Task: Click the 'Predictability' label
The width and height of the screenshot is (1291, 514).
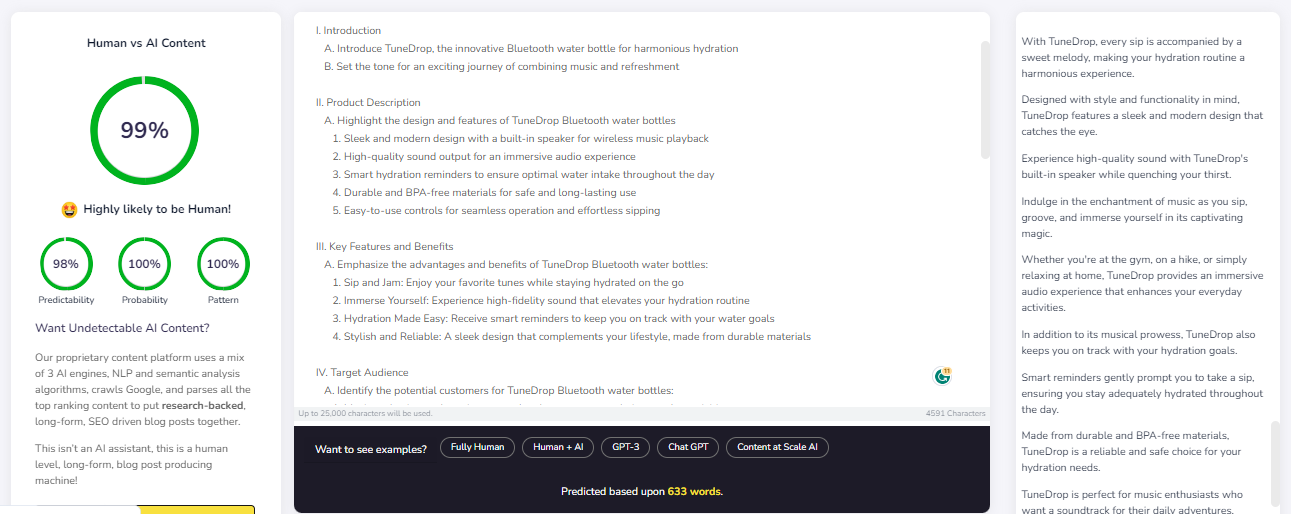Action: pos(66,300)
